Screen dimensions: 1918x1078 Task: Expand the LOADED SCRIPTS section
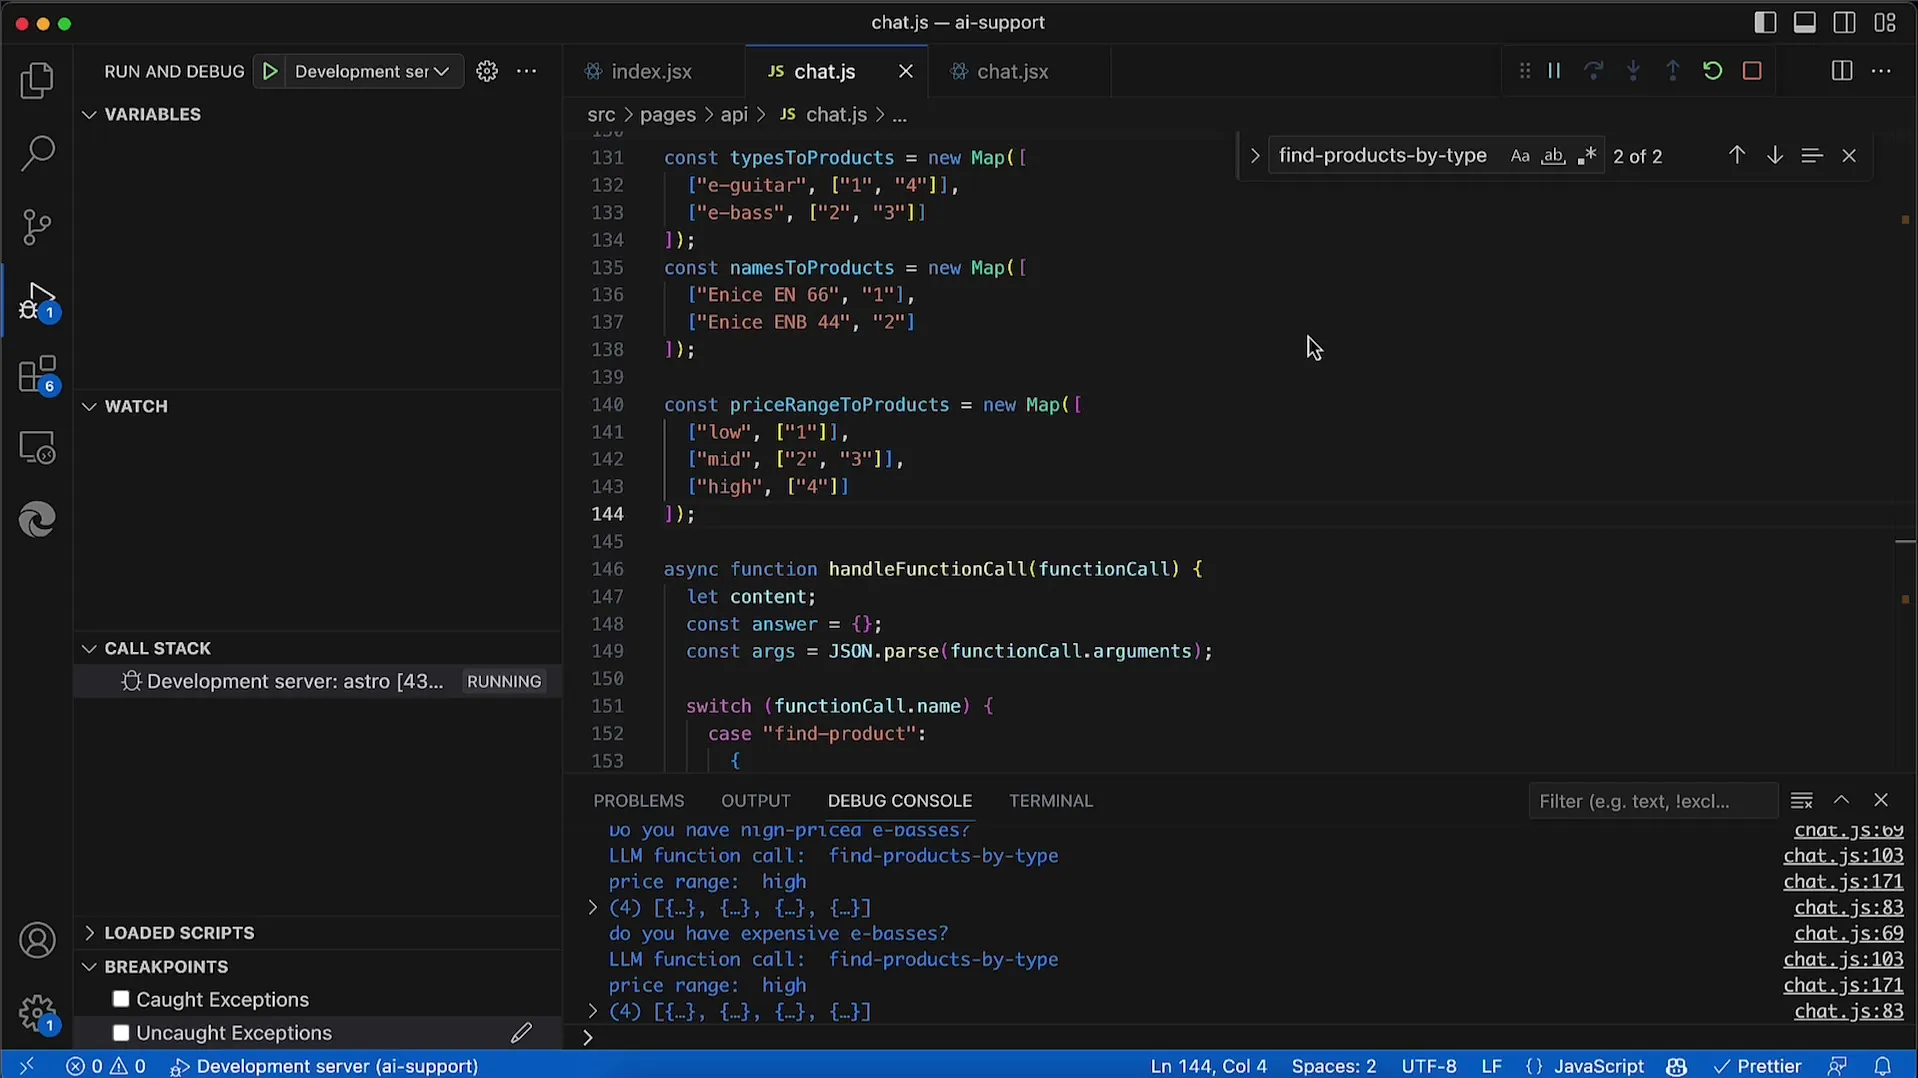click(89, 933)
